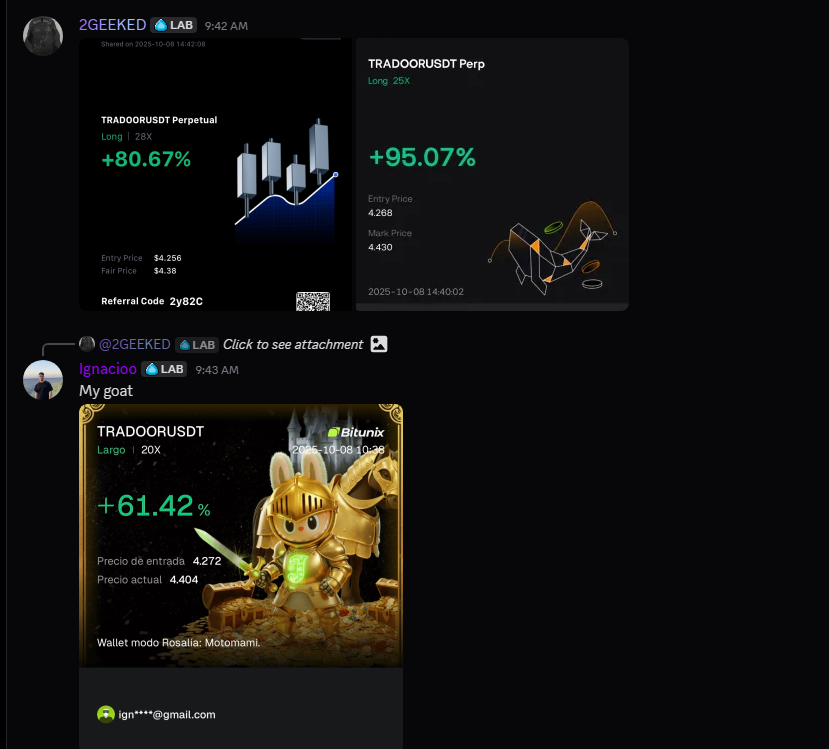Click small 2GEEKED avatar in reply preview
The height and width of the screenshot is (749, 829).
[x=87, y=344]
